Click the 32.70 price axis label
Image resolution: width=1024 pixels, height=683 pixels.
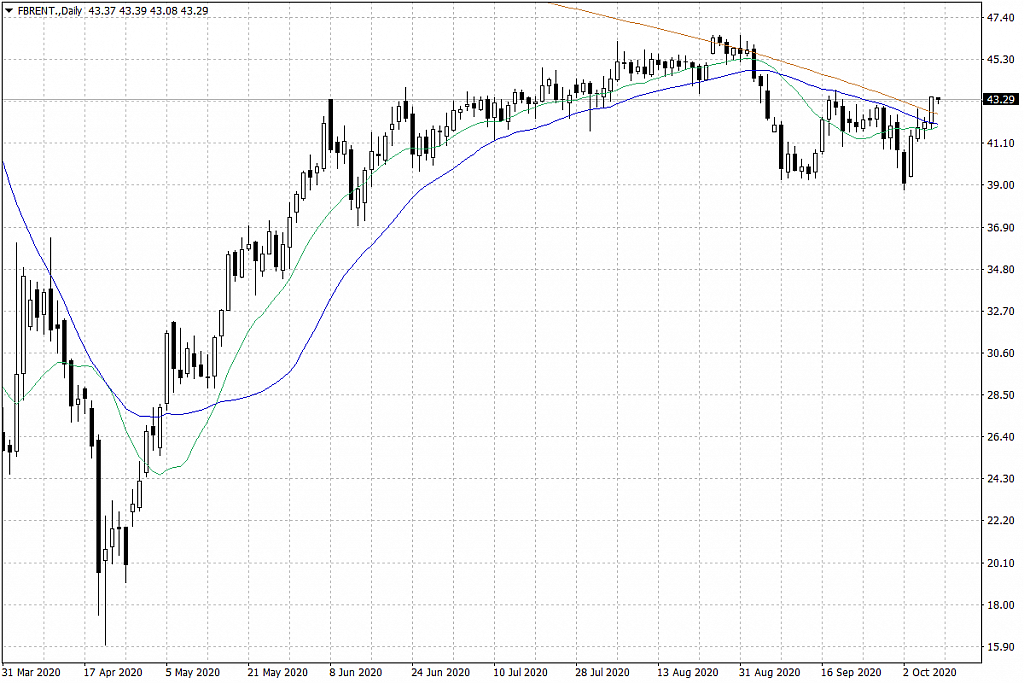[x=1000, y=311]
